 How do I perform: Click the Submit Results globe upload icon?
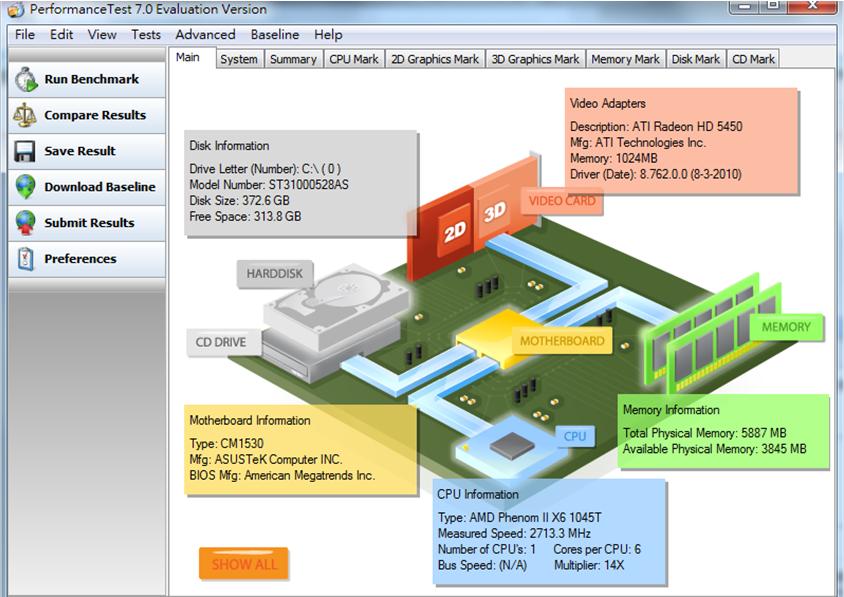[25, 223]
